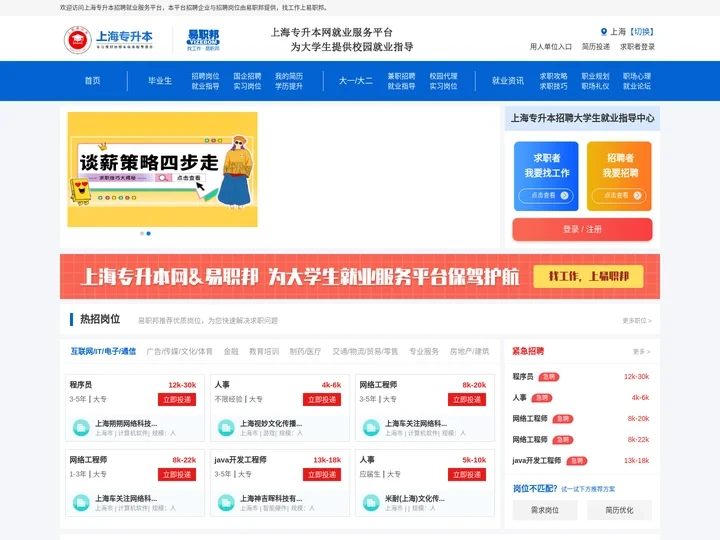The height and width of the screenshot is (540, 720).
Task: Click the 简历优化 button
Action: click(619, 510)
